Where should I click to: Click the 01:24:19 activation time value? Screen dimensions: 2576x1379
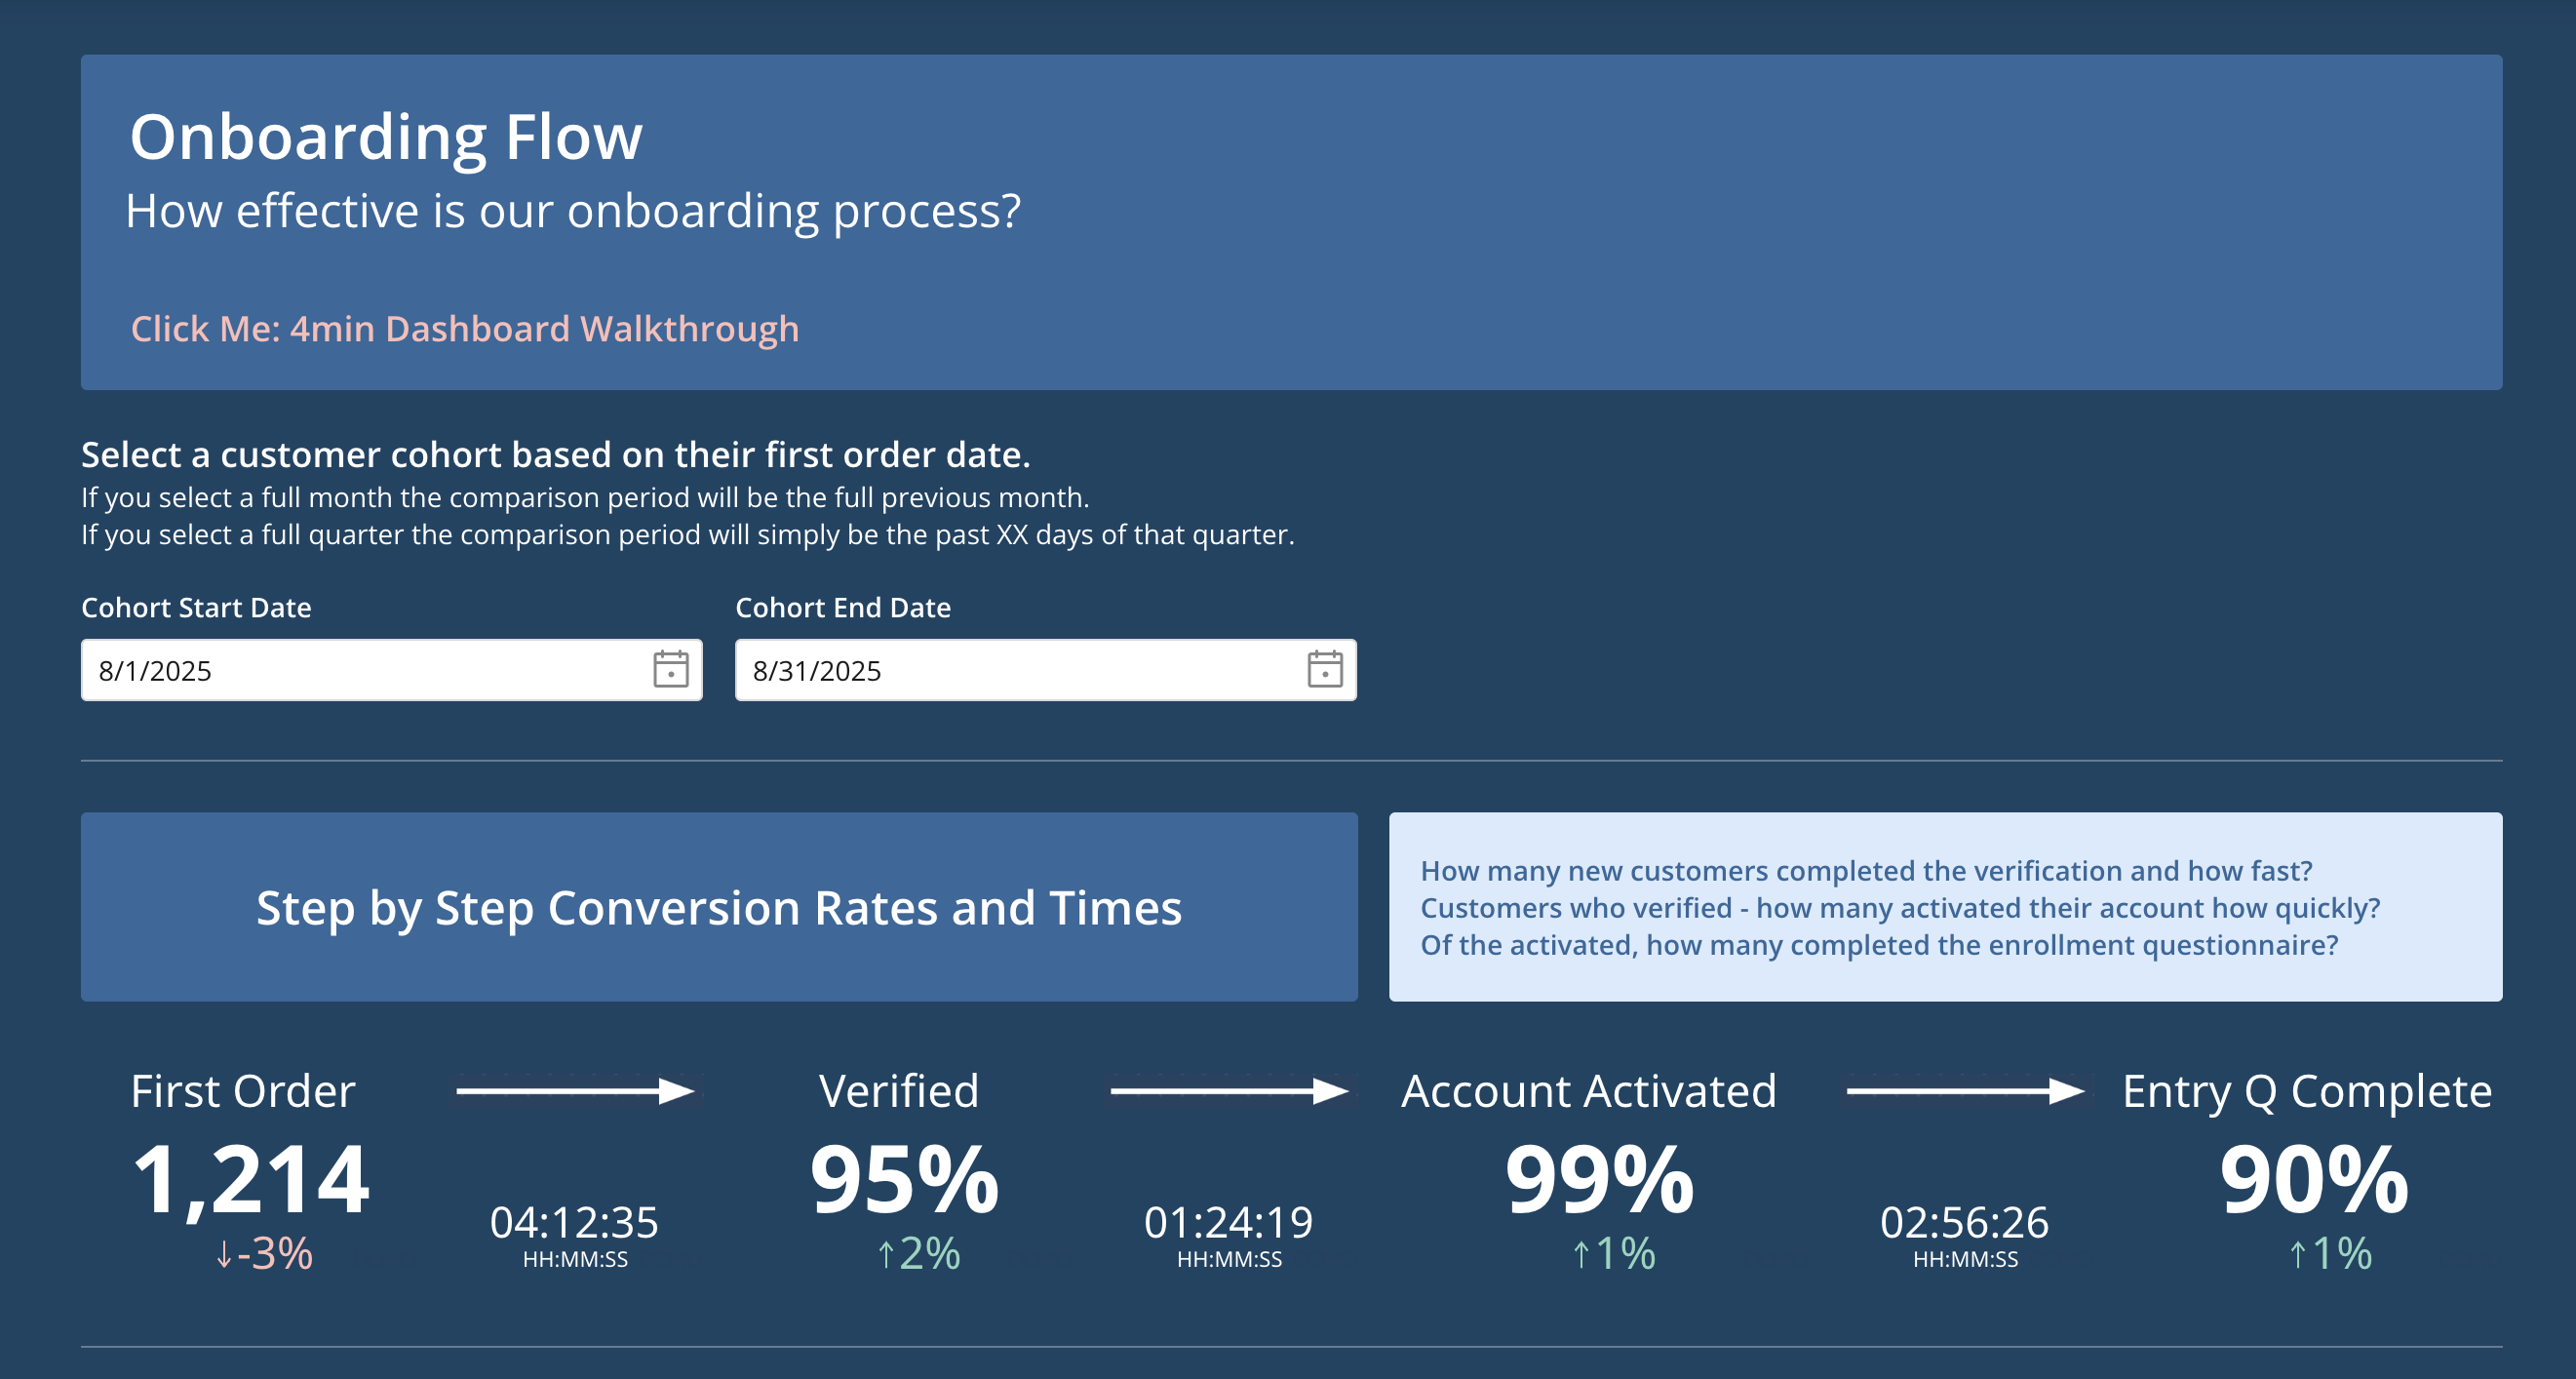[1228, 1222]
